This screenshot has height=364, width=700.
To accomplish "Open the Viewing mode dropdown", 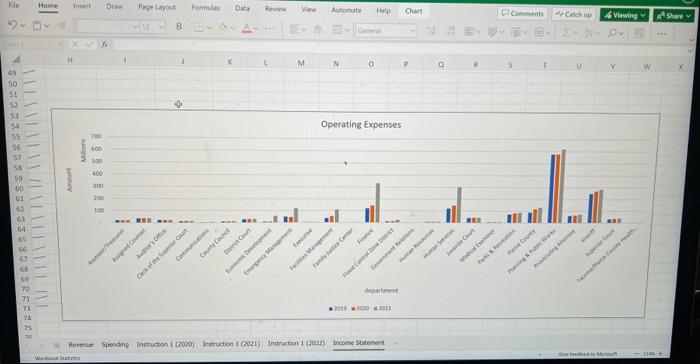I will (624, 15).
